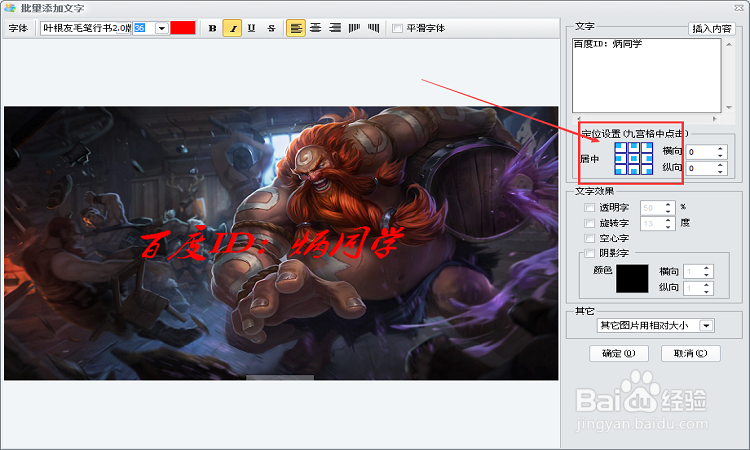750x450 pixels.
Task: Expand the 其它图片用相对大小 dropdown
Action: pyautogui.click(x=706, y=326)
